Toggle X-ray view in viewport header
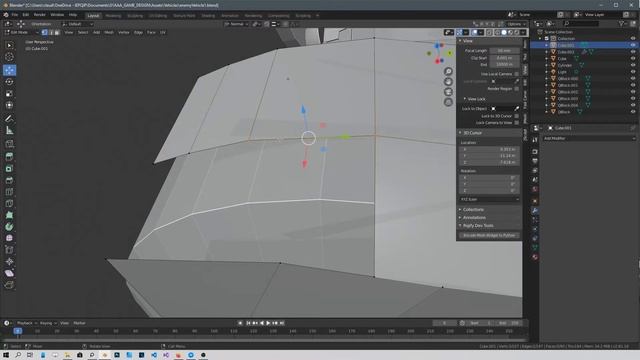 489,32
